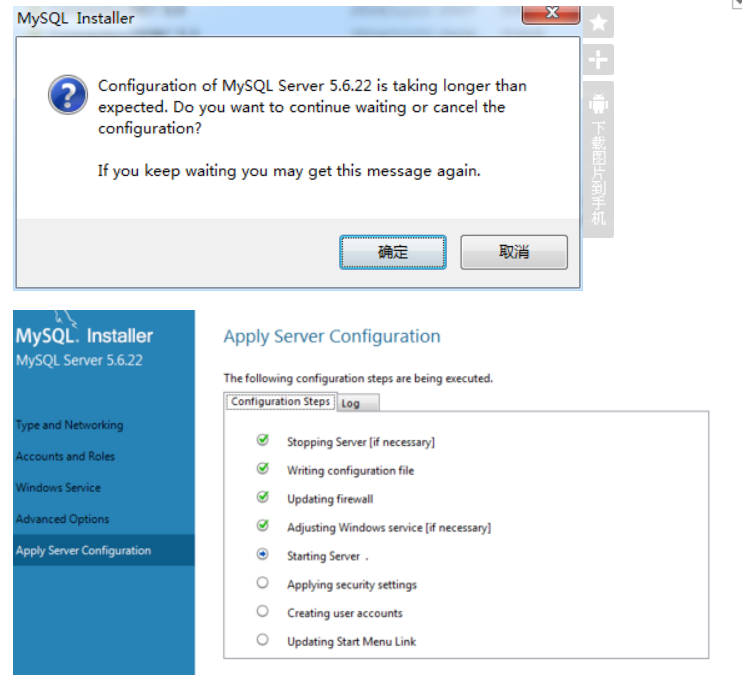Viewport: 742px width, 675px height.
Task: Click green check beside Updating firewall
Action: click(x=263, y=497)
